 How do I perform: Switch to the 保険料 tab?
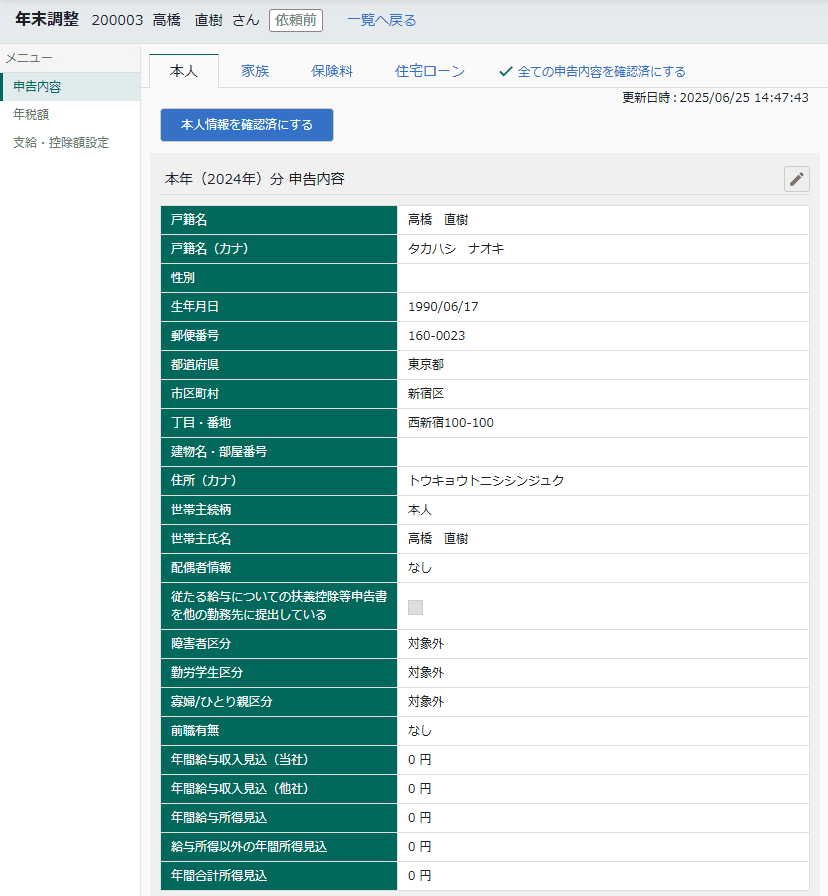[x=331, y=71]
